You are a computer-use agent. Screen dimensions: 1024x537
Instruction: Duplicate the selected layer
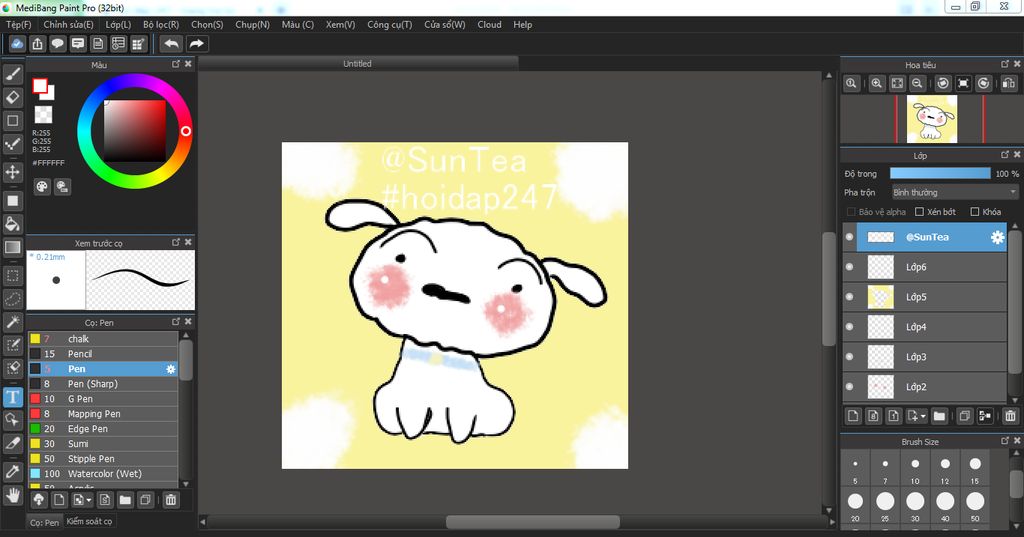point(965,415)
